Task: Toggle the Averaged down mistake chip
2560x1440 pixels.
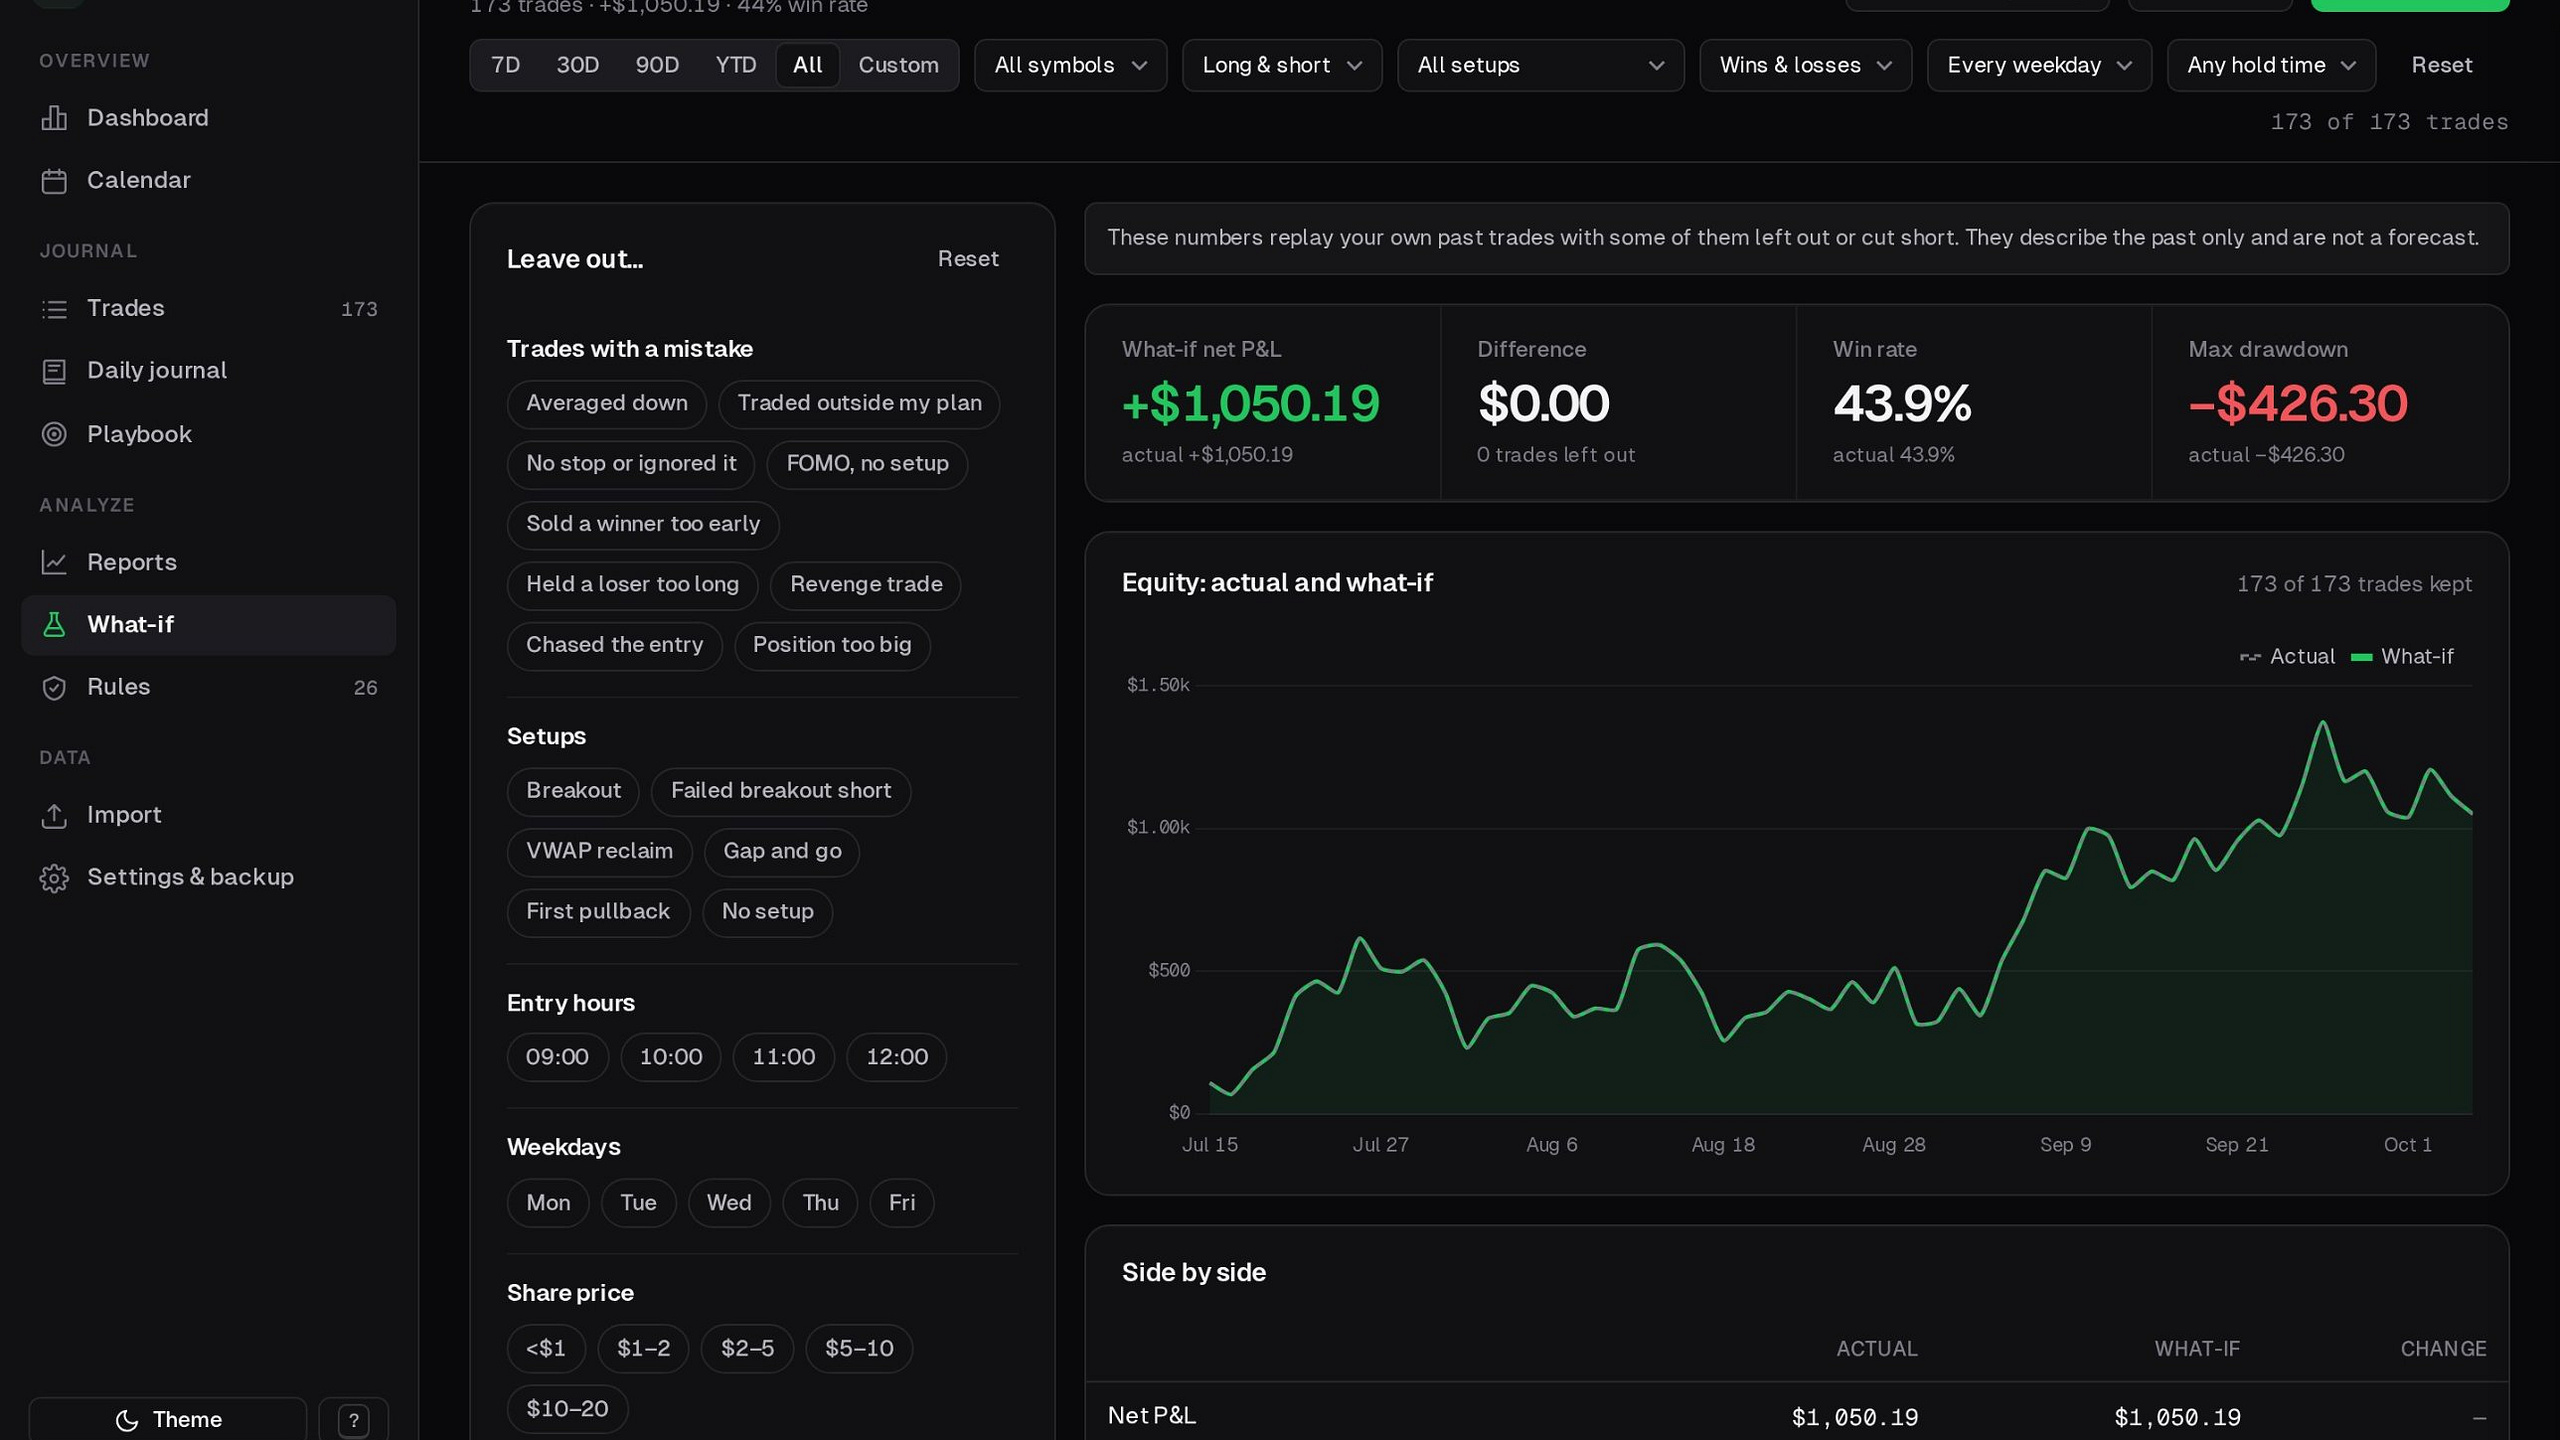Action: pyautogui.click(x=607, y=404)
